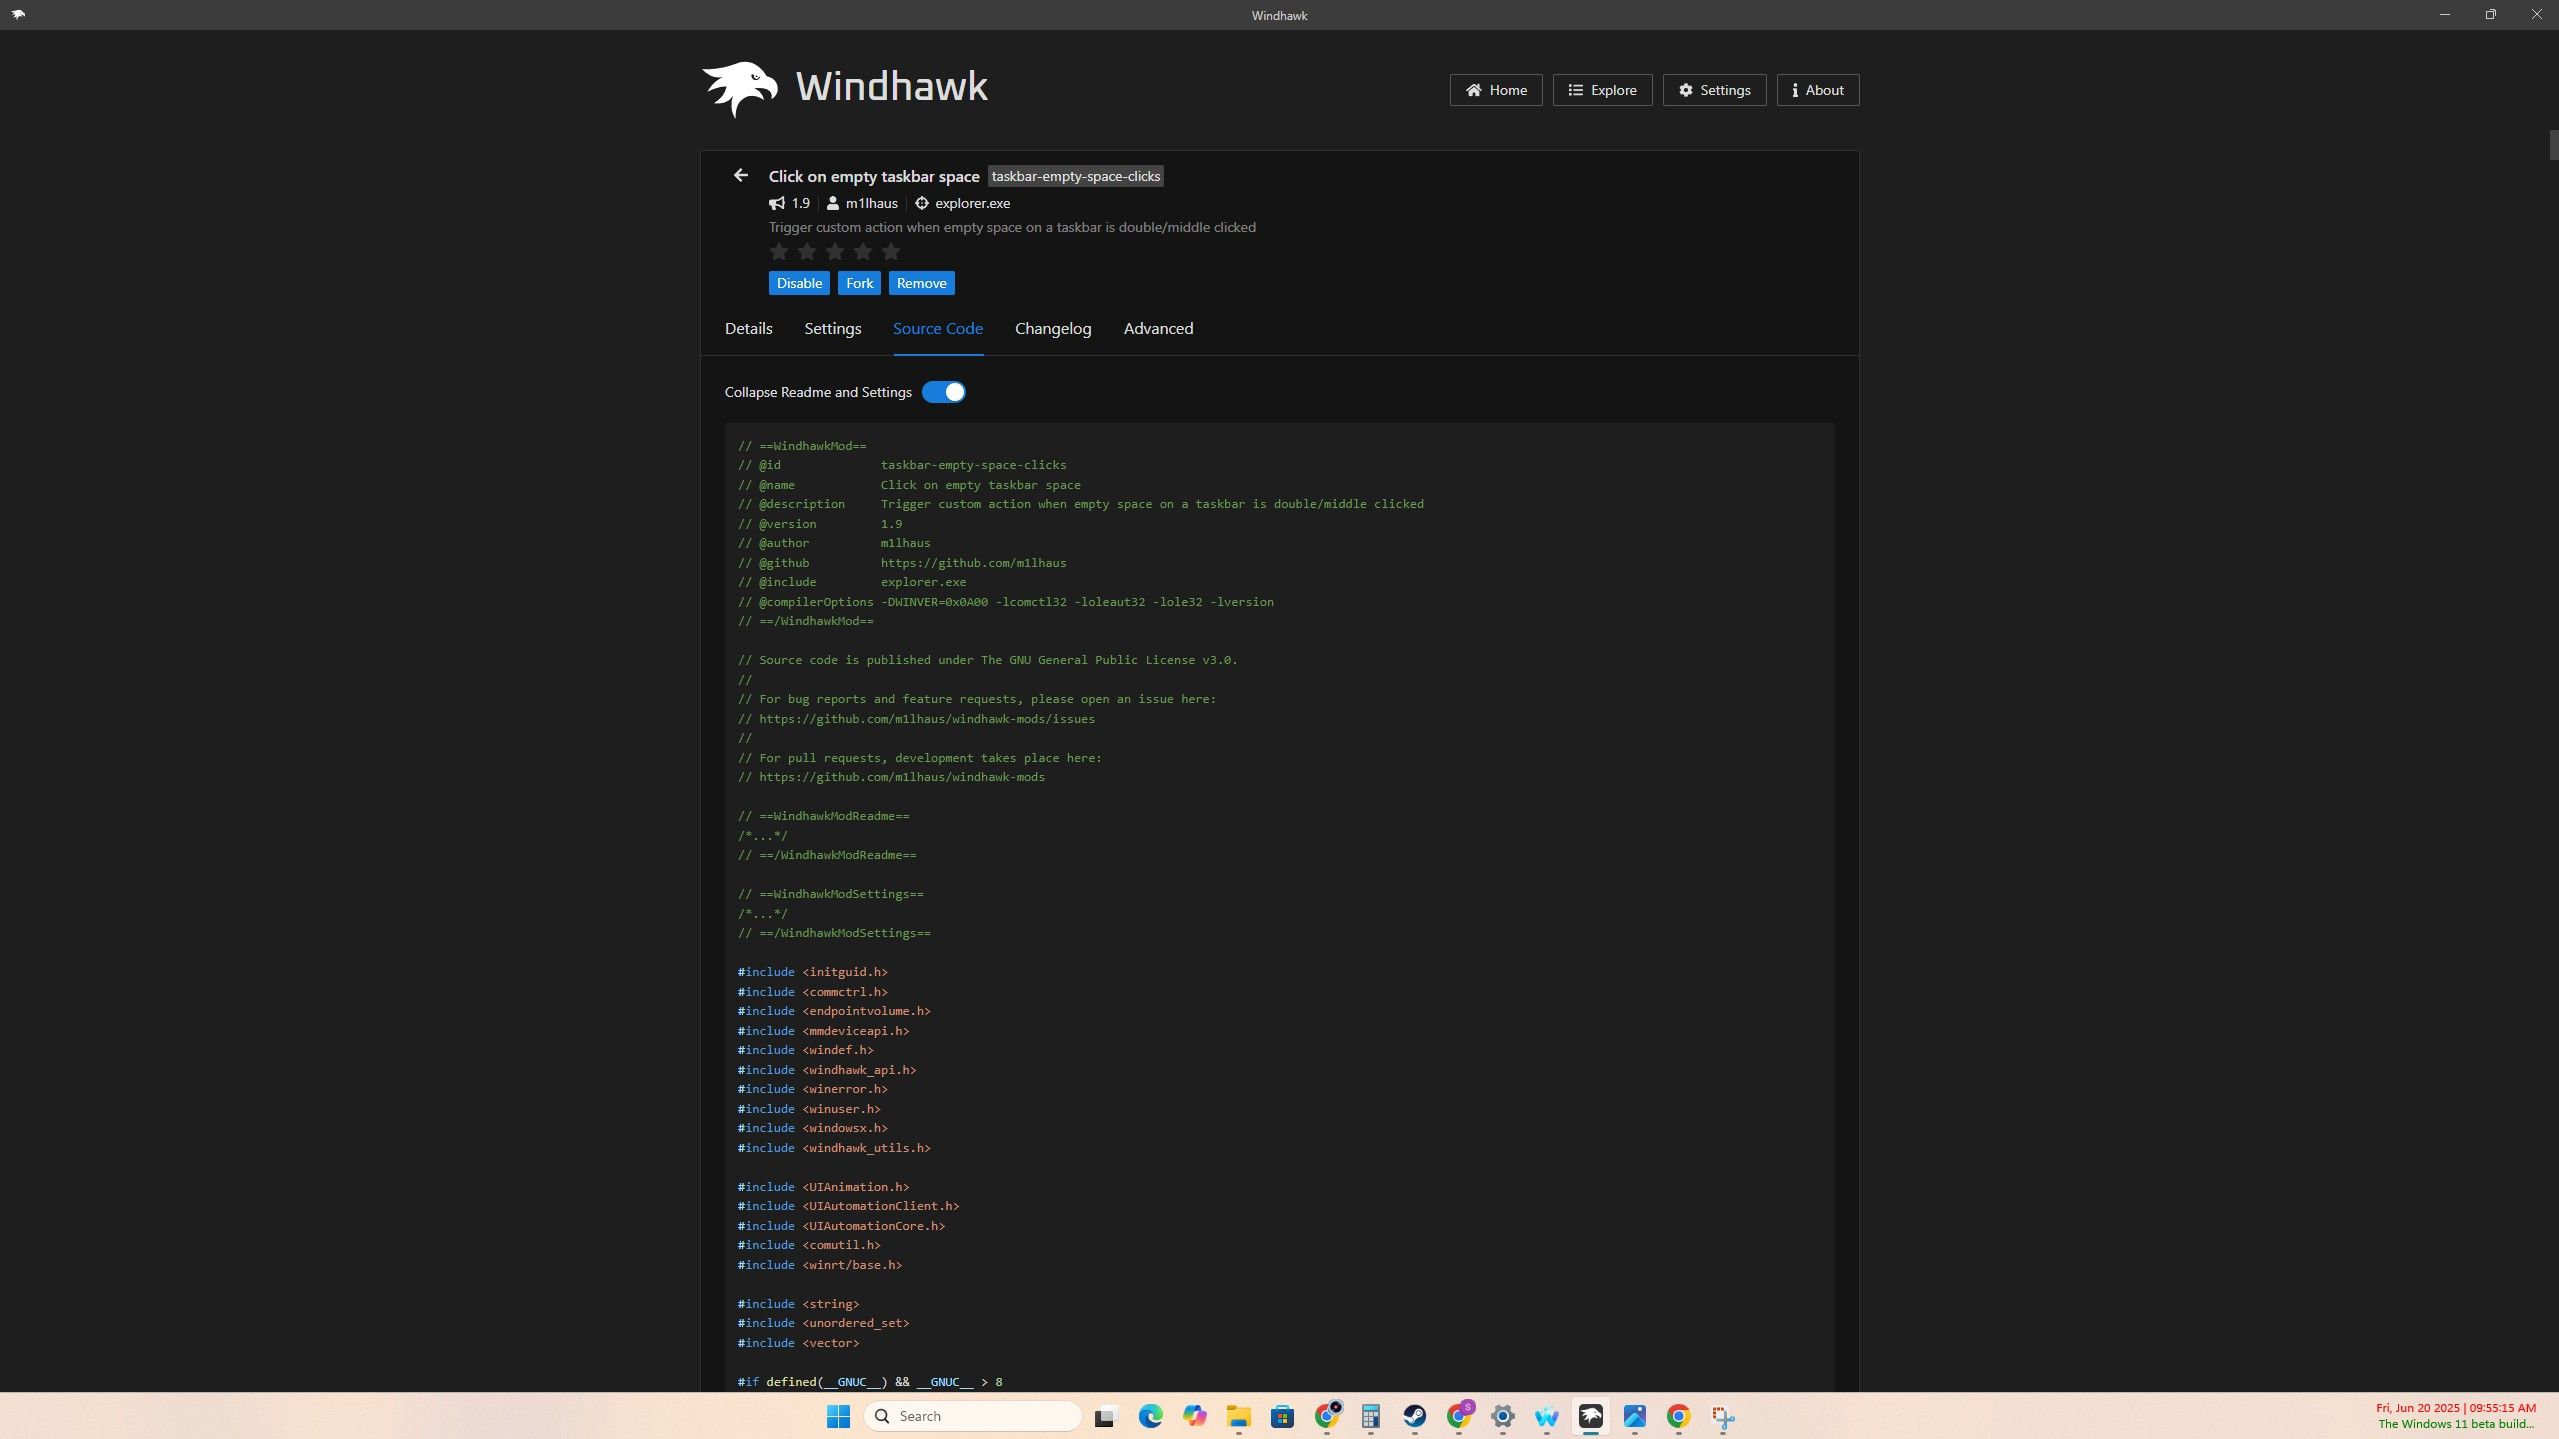
Task: Open the Home page
Action: click(x=1496, y=90)
